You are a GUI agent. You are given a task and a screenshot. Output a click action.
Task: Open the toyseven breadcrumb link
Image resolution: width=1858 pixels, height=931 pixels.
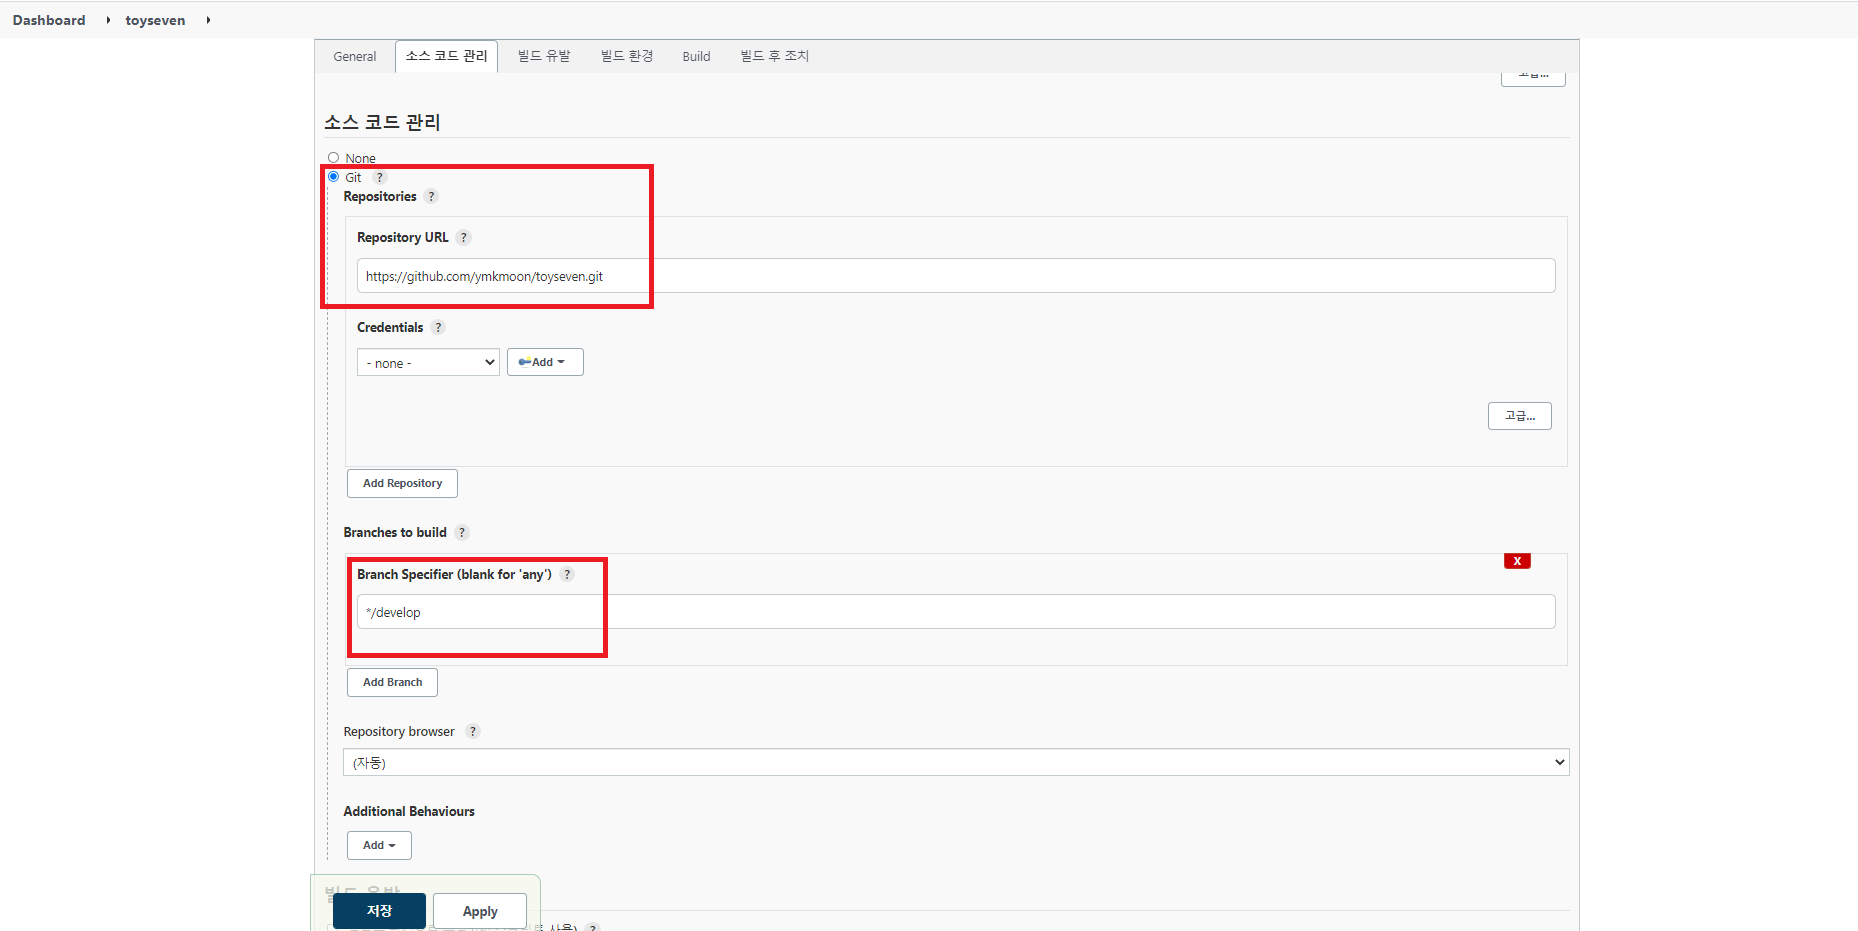tap(155, 20)
